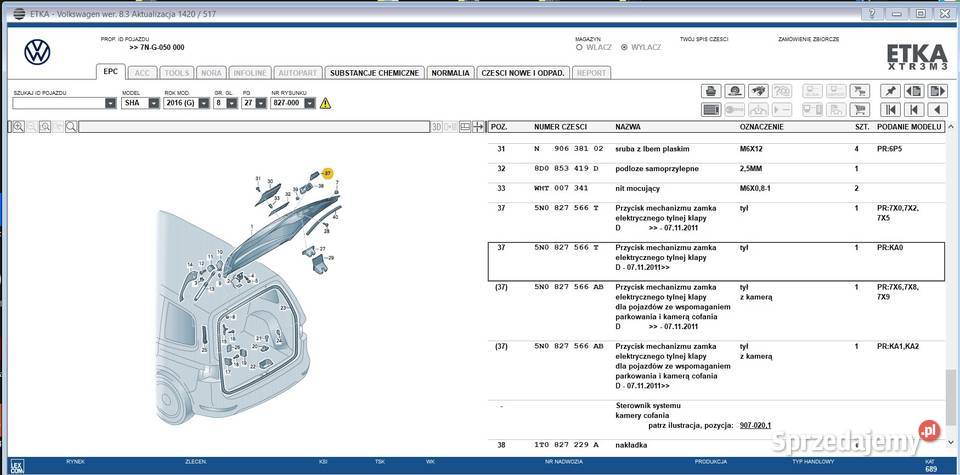The width and height of the screenshot is (960, 475).
Task: Select the WYLACZ radio button
Action: [x=625, y=47]
